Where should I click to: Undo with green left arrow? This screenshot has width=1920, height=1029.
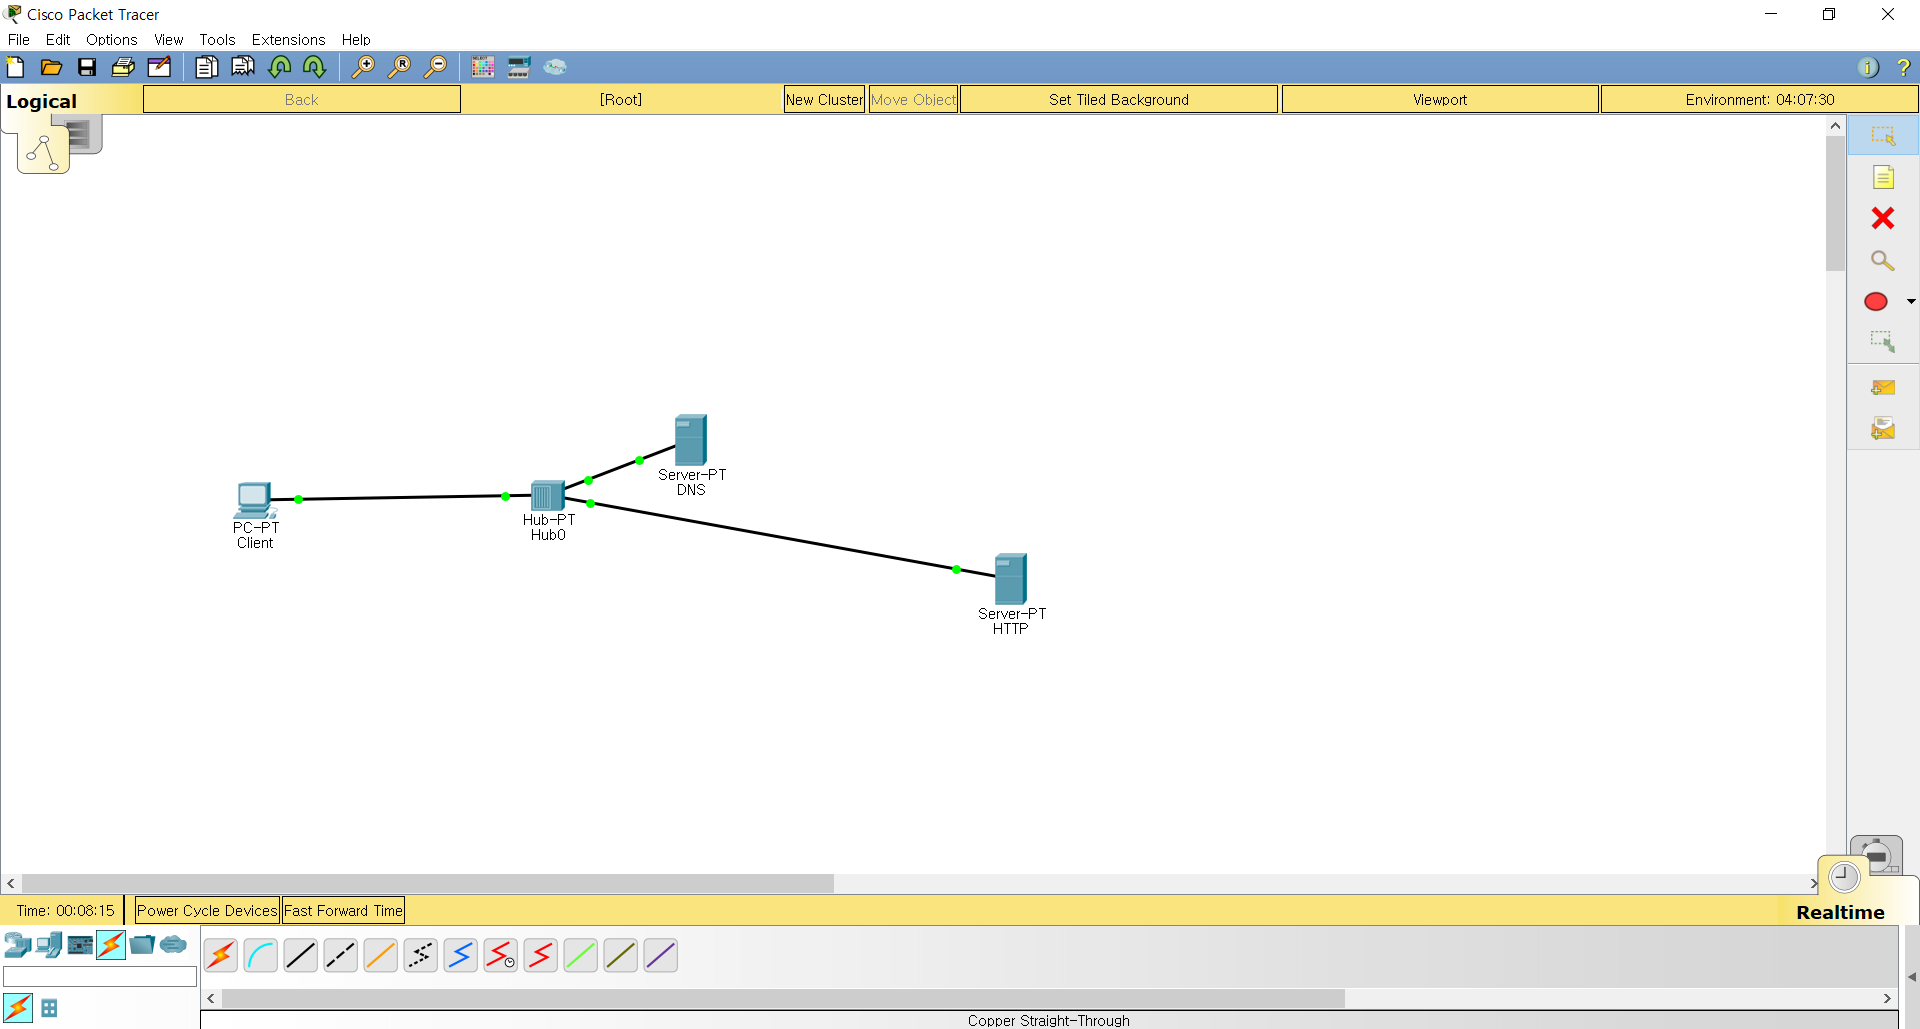(x=280, y=67)
